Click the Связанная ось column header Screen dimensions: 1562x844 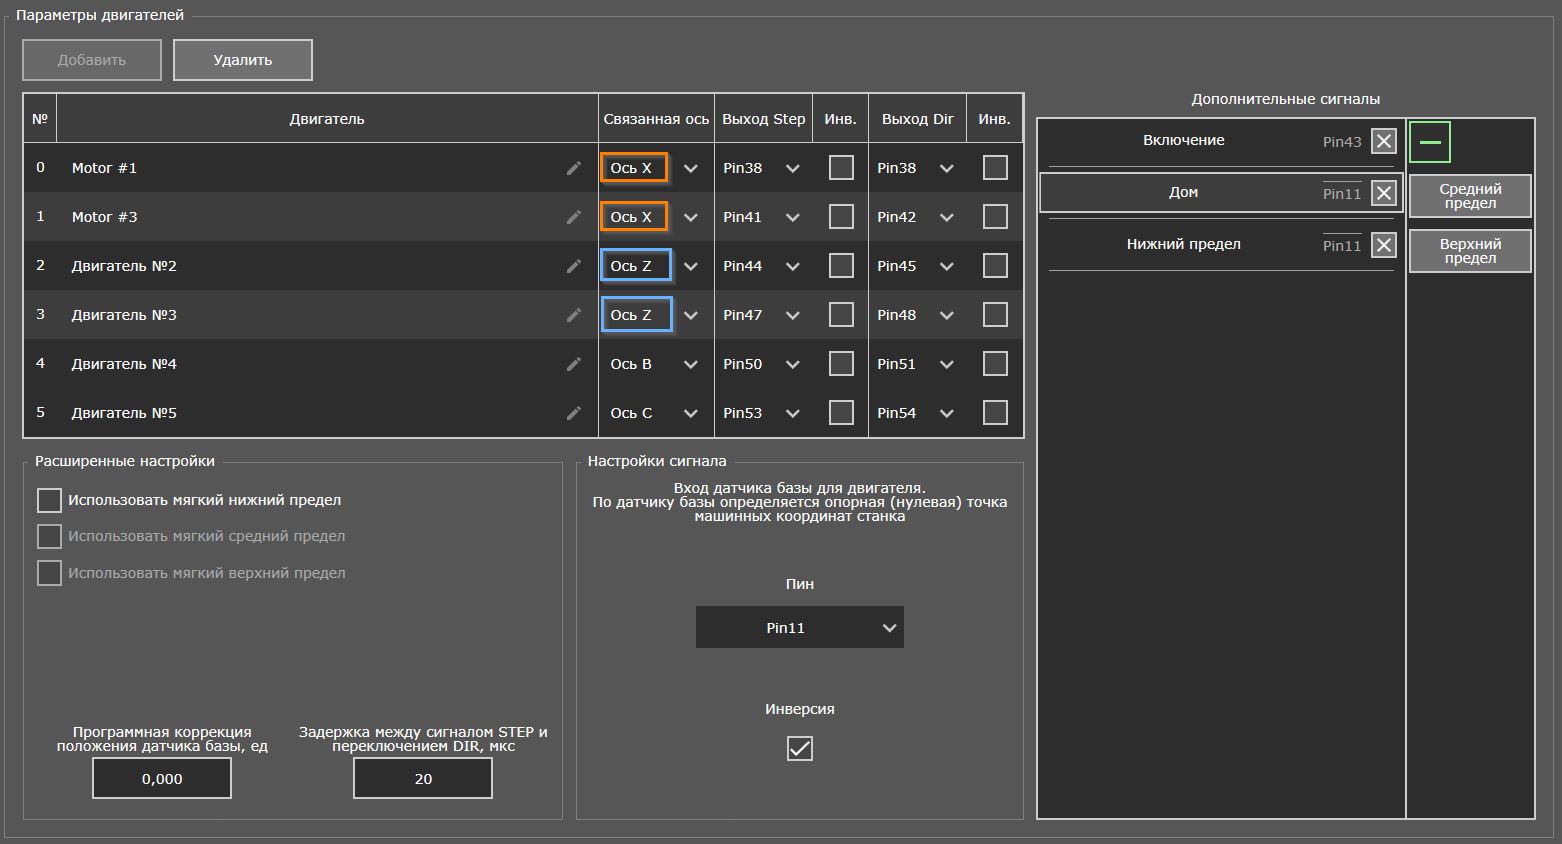(x=656, y=119)
